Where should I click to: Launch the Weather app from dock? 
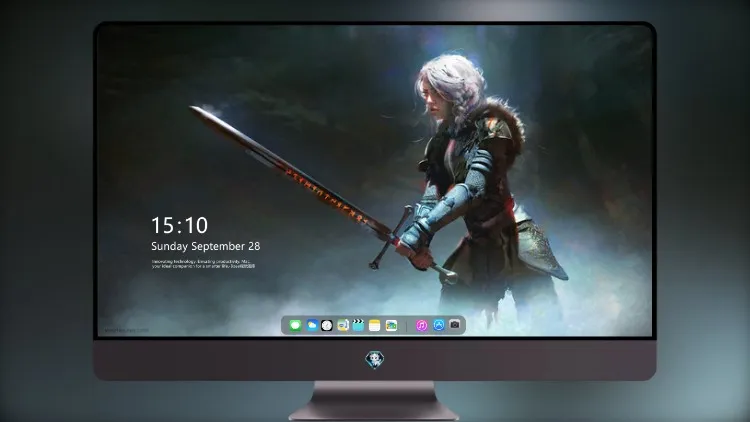(312, 326)
